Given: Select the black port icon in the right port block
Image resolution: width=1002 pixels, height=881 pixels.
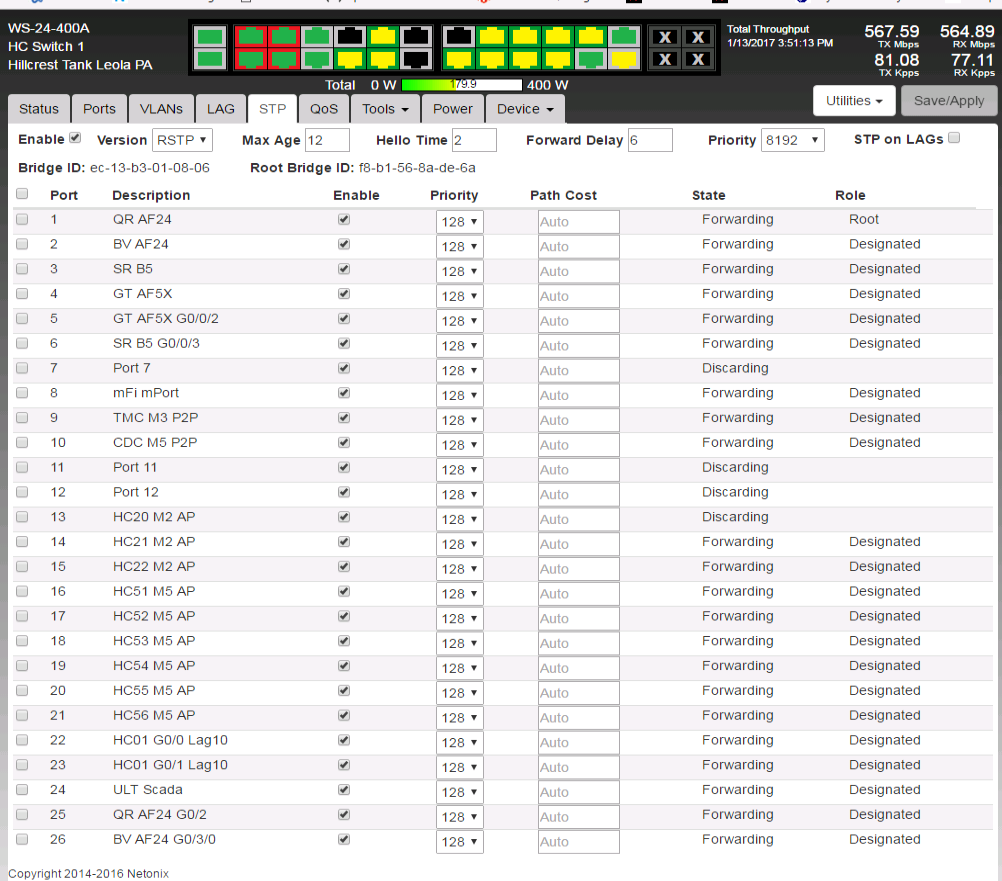Looking at the screenshot, I should pyautogui.click(x=458, y=37).
